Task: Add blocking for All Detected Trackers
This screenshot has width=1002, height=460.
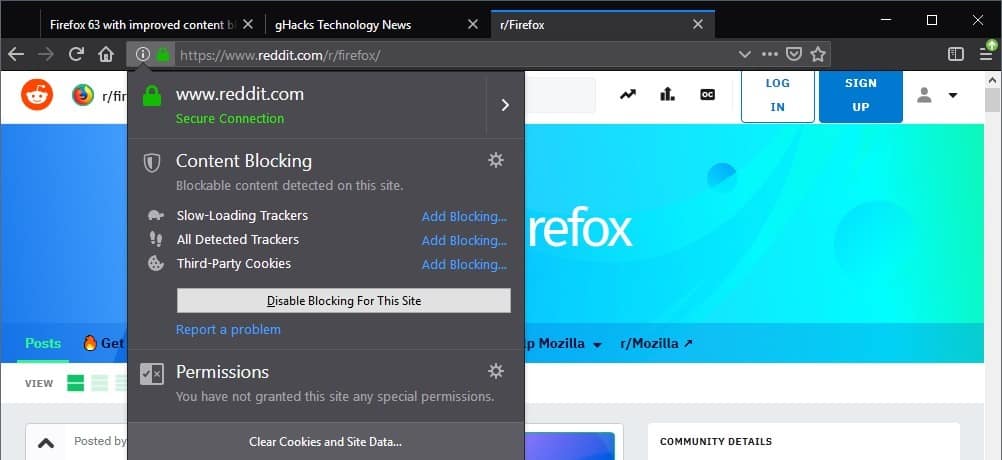Action: 464,241
